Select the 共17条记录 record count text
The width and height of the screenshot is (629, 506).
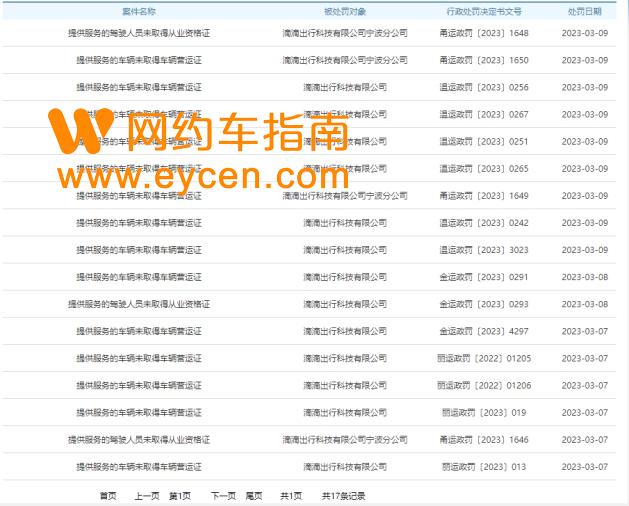point(343,496)
